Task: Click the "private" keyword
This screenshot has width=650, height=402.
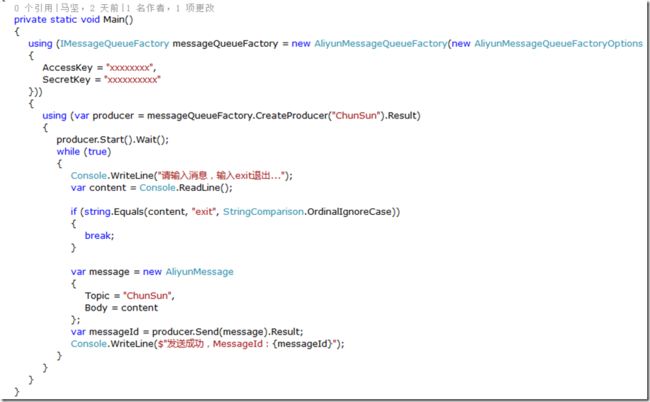Action: [30, 19]
